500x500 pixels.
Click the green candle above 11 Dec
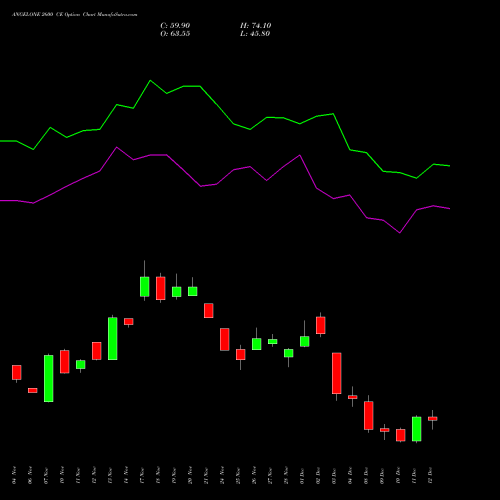(417, 429)
